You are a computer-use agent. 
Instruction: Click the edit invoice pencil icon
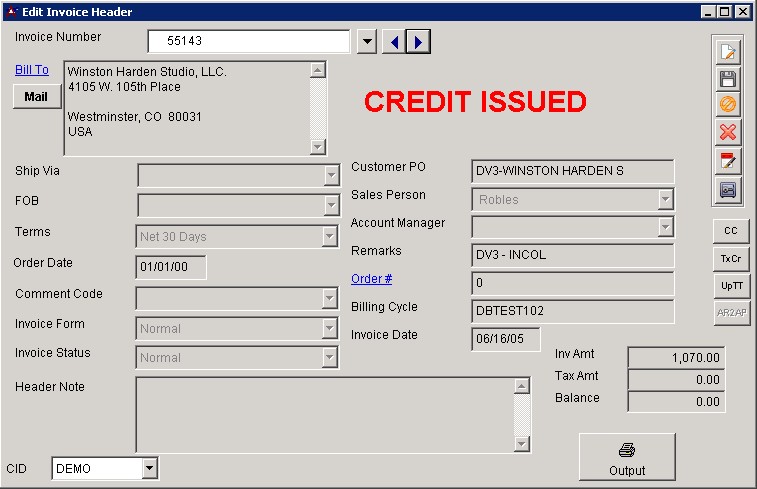click(x=728, y=52)
